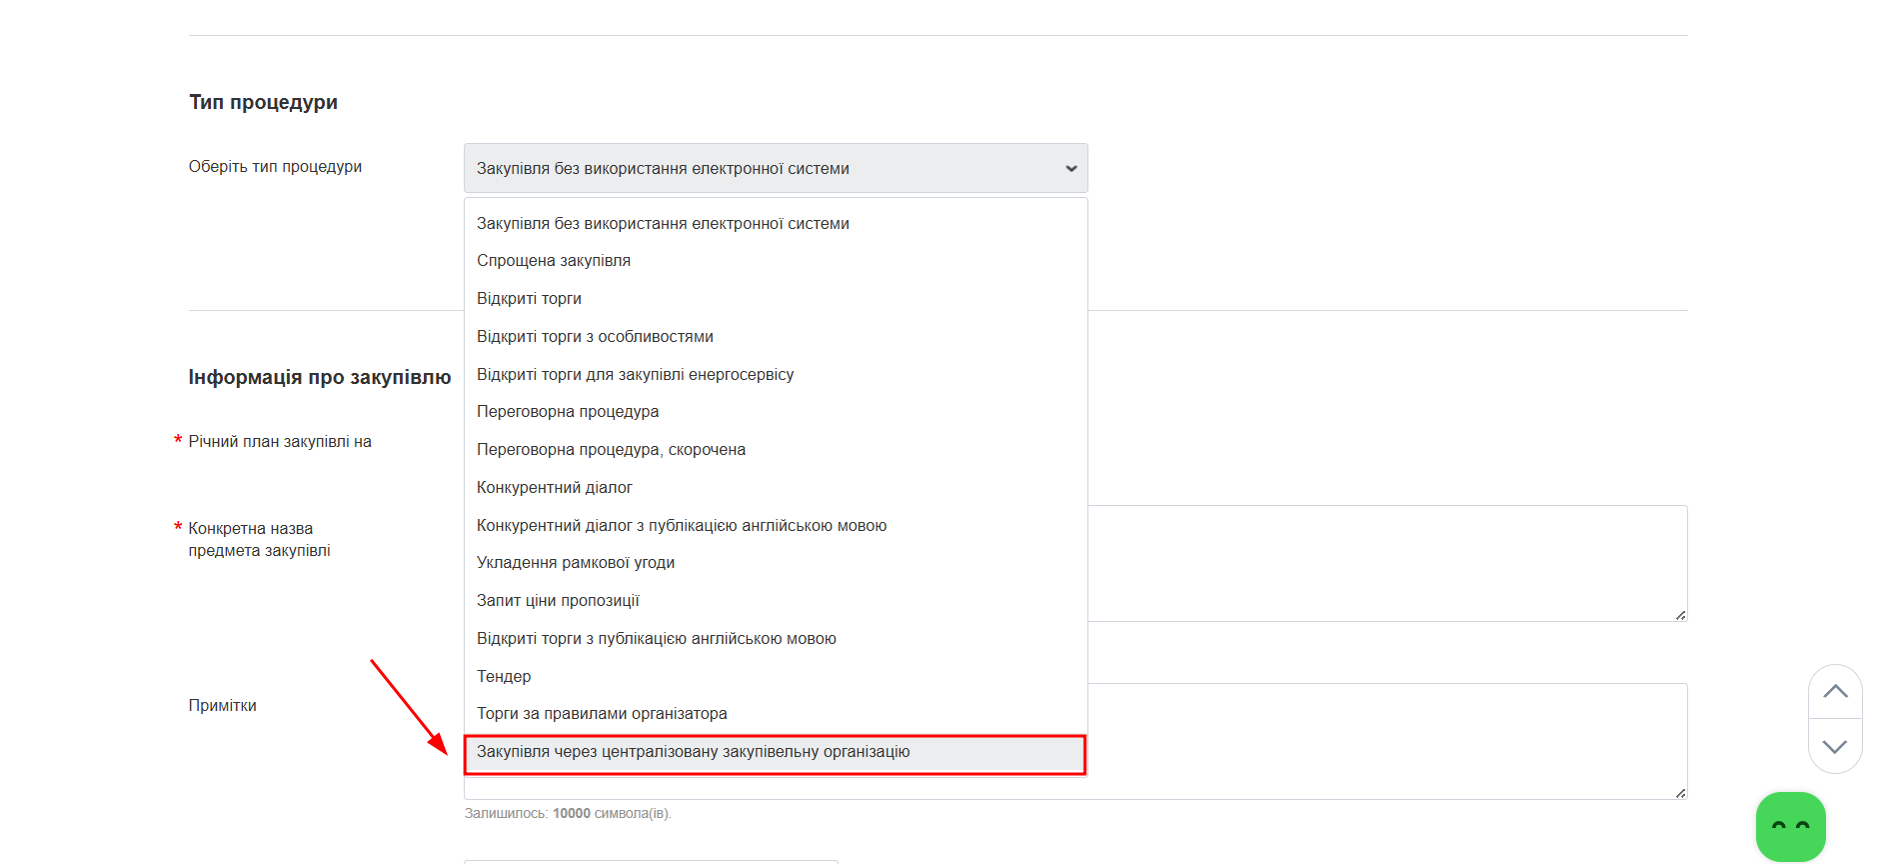Choose 'Запит ціни пропозиції' option
This screenshot has height=864, width=1879.
[x=557, y=601]
